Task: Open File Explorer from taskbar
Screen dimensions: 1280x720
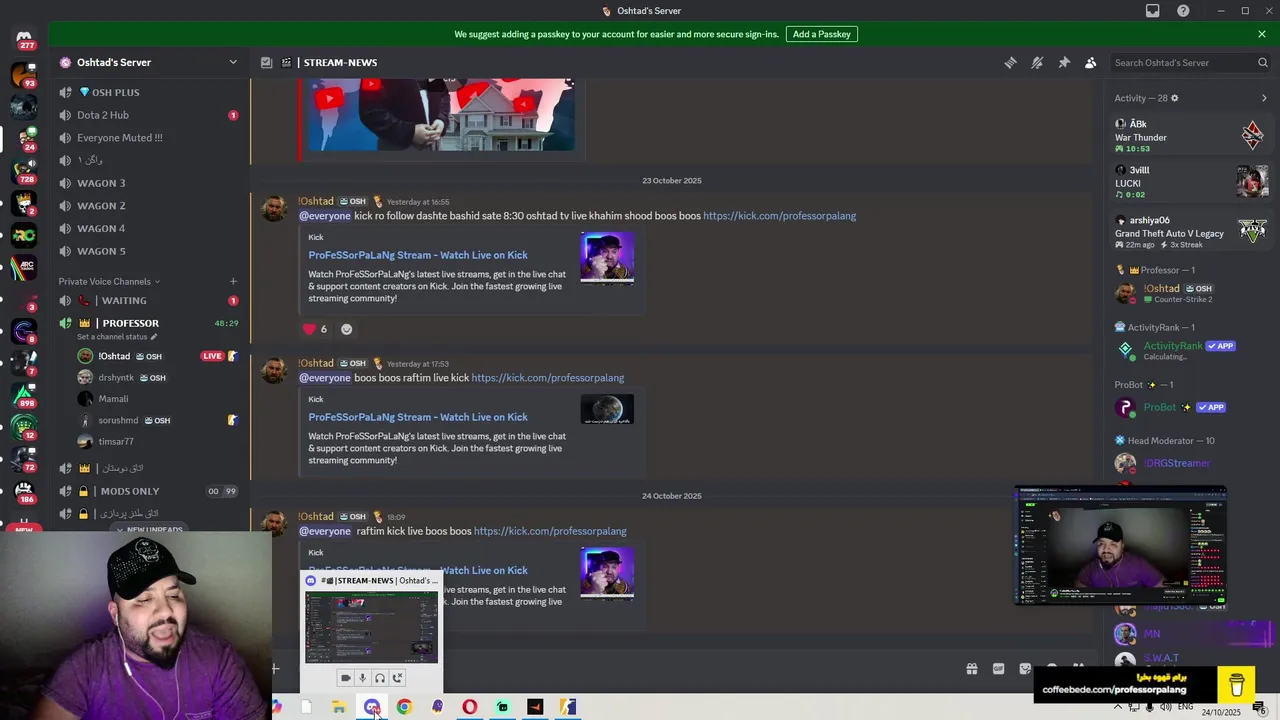Action: [339, 707]
